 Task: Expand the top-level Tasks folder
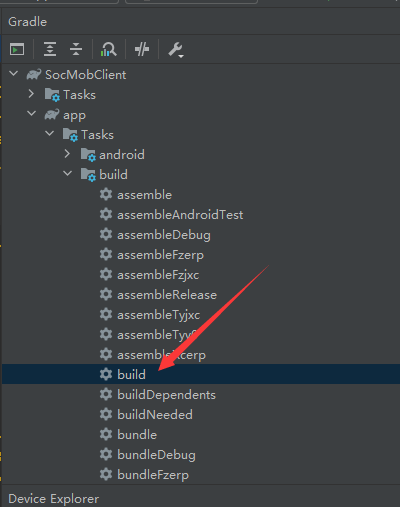tap(31, 94)
